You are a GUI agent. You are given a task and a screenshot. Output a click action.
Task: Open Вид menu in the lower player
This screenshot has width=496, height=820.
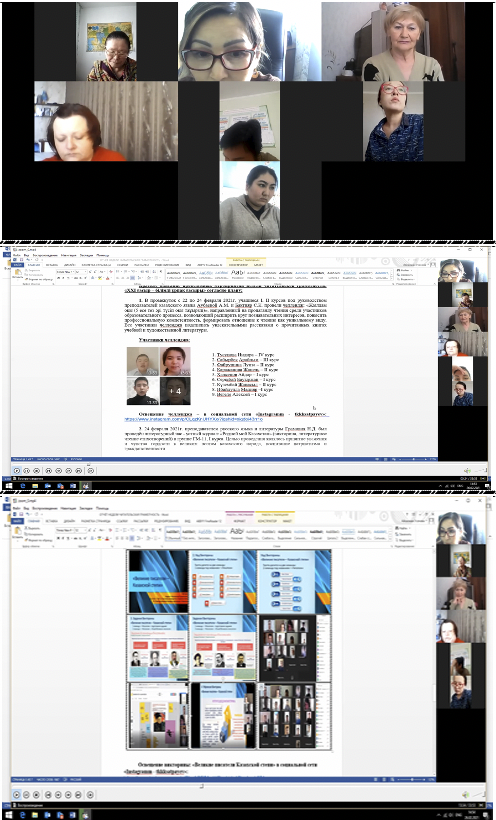tap(26, 508)
